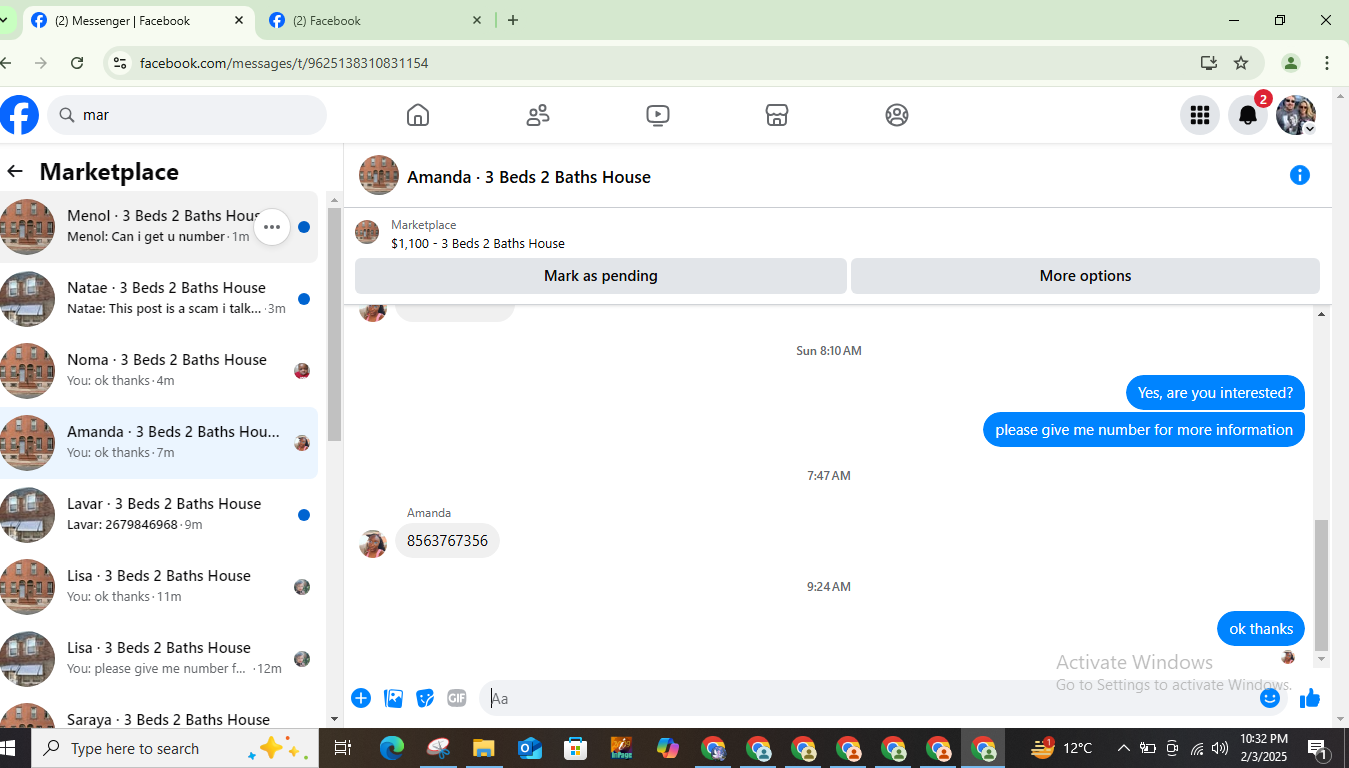
Task: Click the Mark as pending button
Action: (x=601, y=276)
